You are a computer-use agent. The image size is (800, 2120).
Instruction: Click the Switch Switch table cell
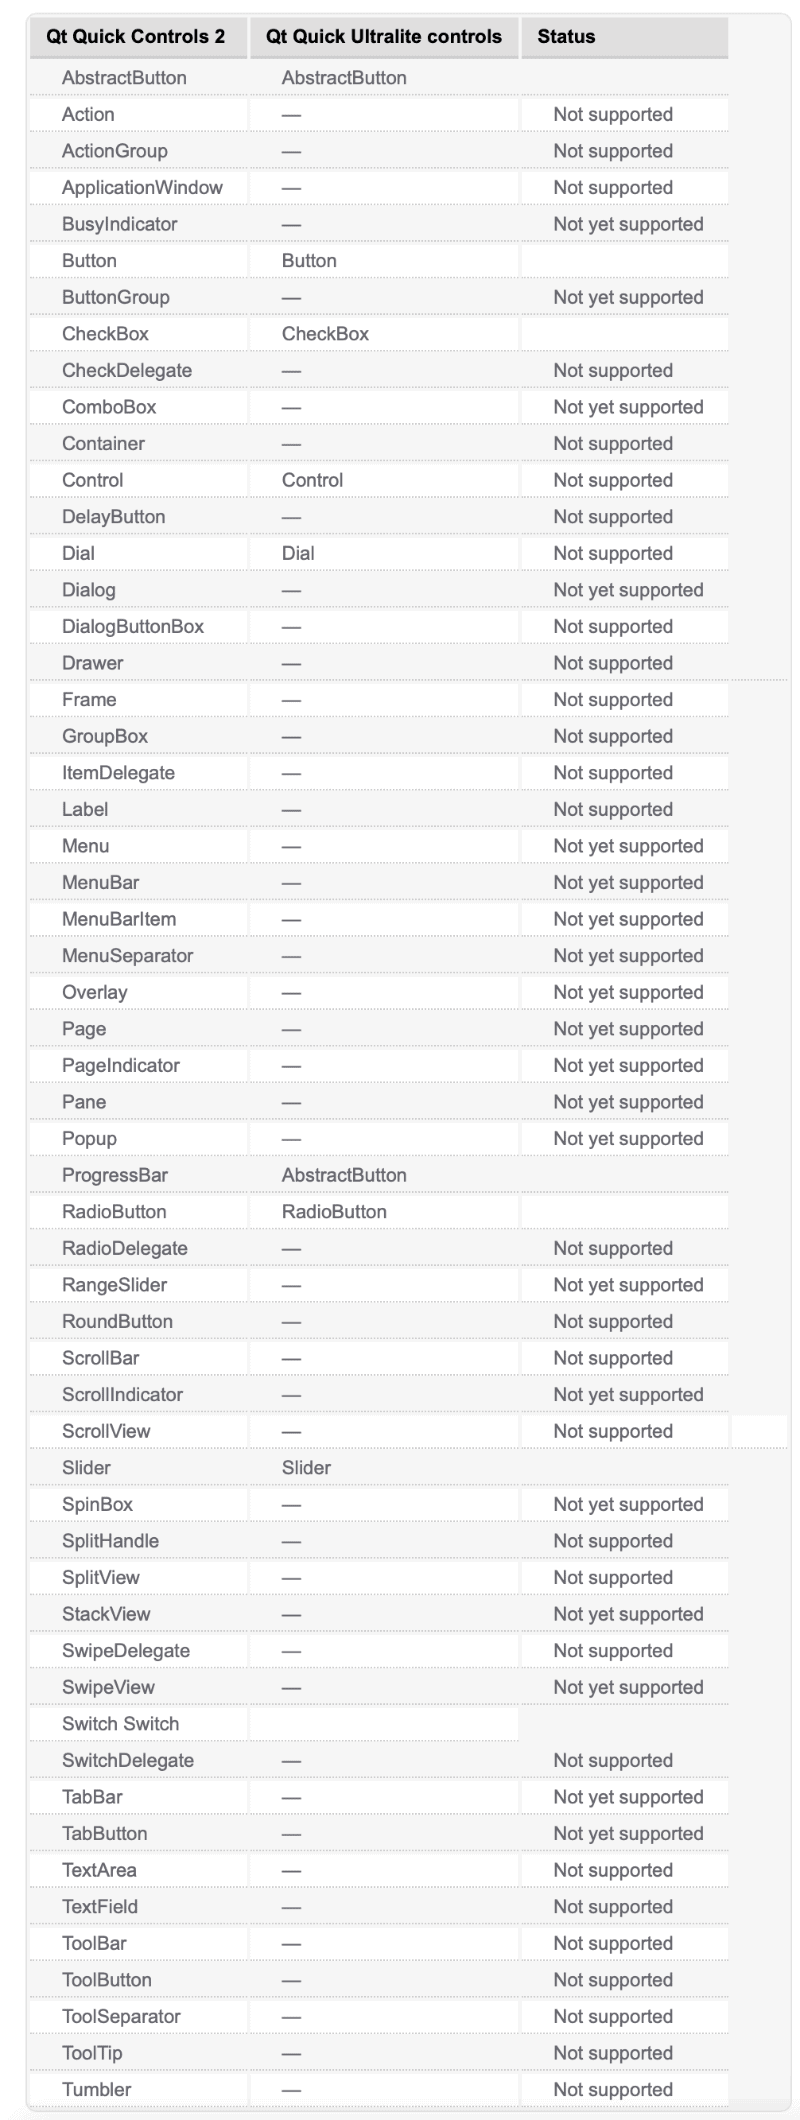click(120, 1724)
